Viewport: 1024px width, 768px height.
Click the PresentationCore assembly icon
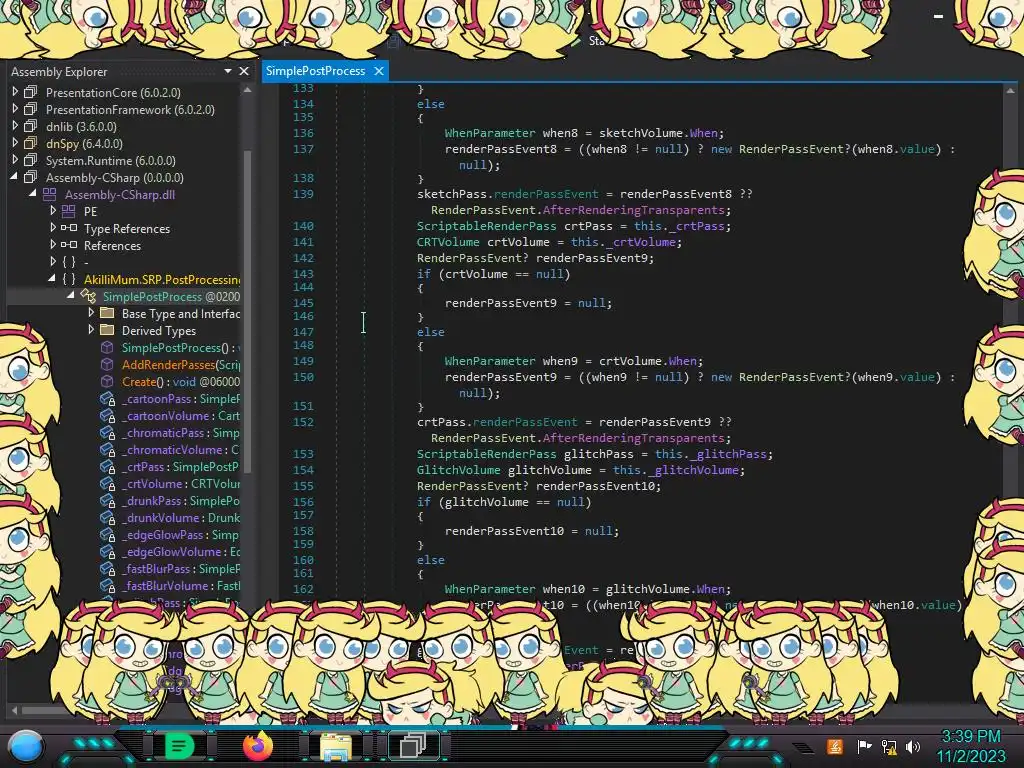[x=31, y=92]
